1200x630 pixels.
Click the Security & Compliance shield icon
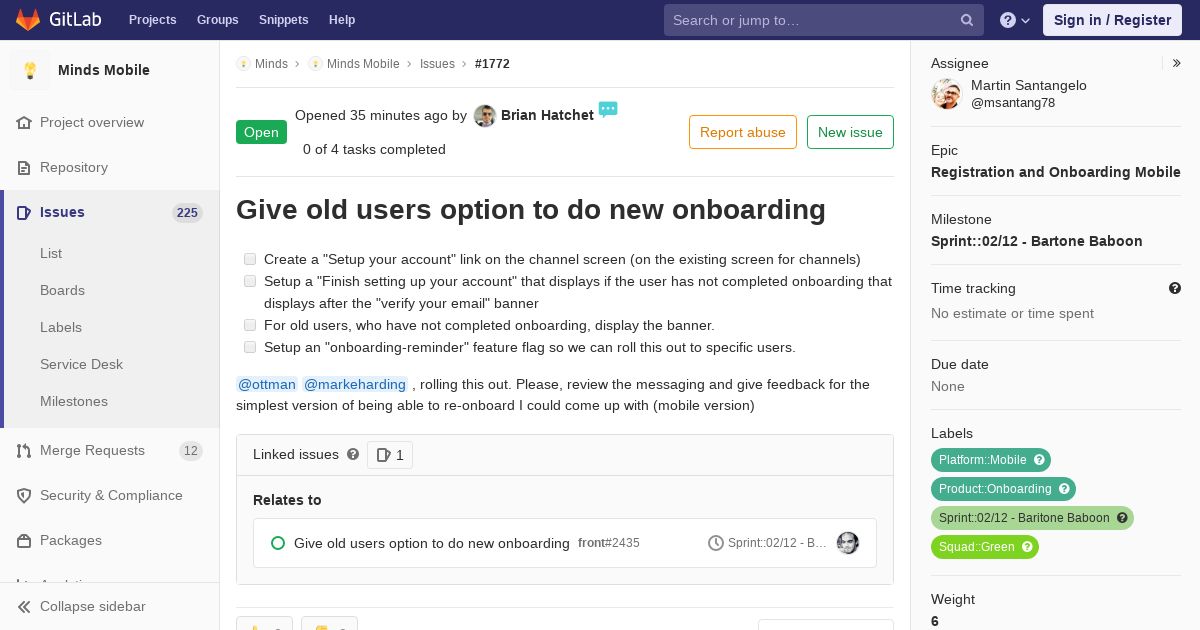tap(24, 495)
